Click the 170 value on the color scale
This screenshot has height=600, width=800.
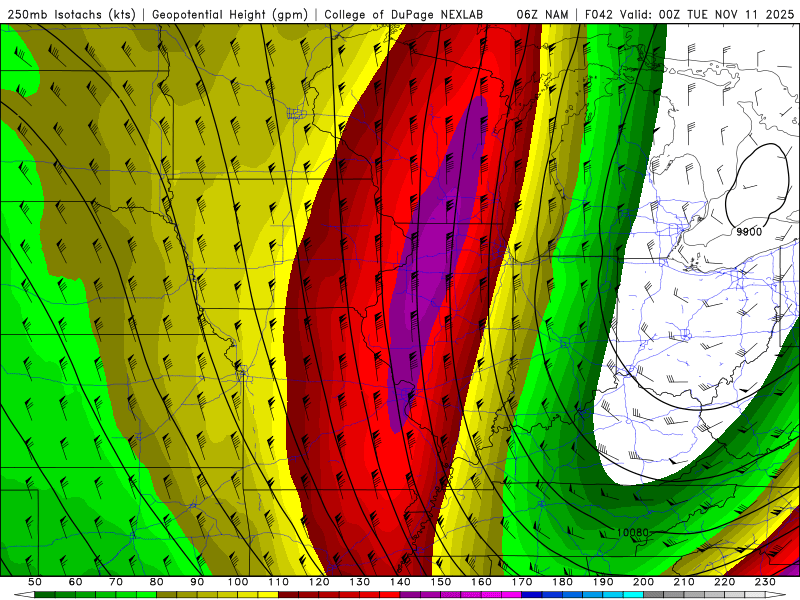(521, 582)
